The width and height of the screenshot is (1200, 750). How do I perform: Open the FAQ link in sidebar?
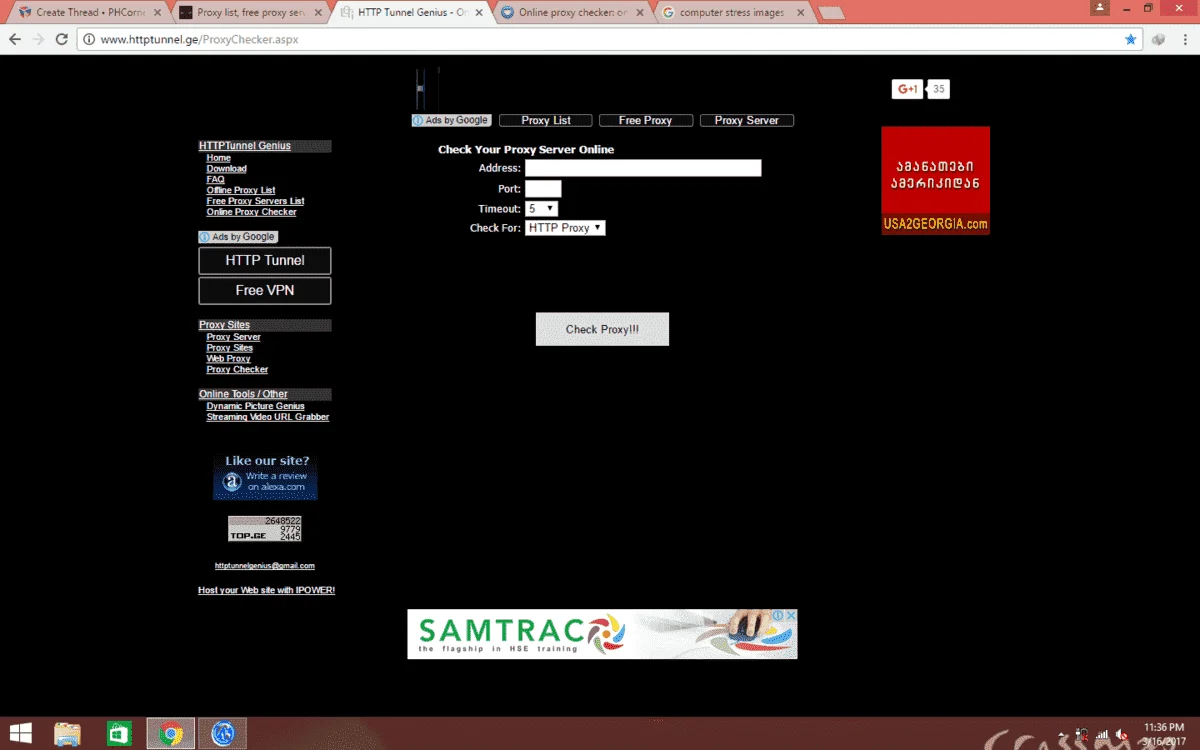(x=215, y=180)
